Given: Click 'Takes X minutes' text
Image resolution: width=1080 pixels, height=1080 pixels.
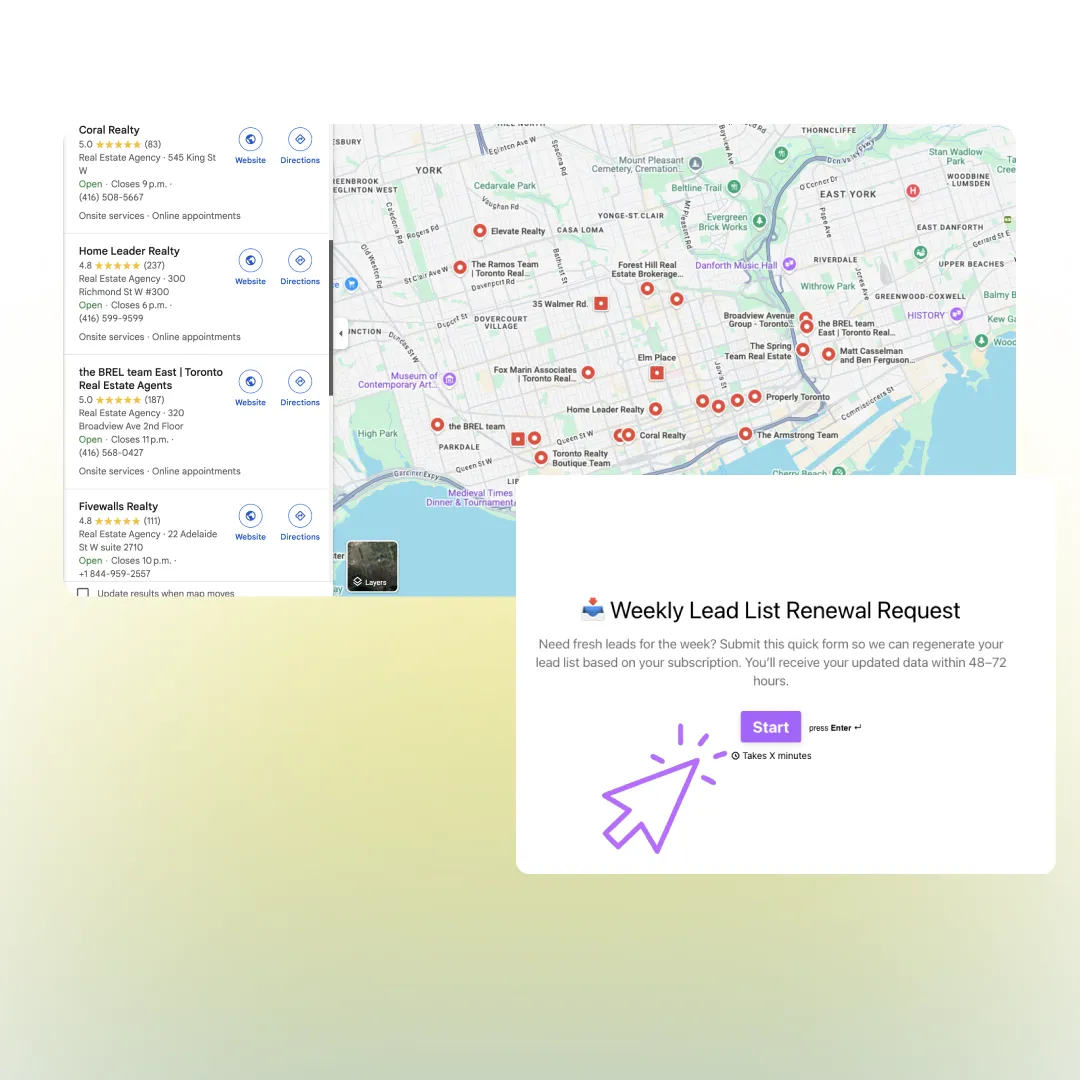Looking at the screenshot, I should point(776,756).
